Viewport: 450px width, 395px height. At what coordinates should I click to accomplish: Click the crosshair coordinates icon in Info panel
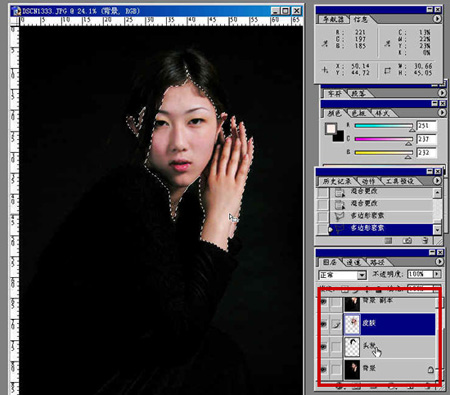[325, 70]
